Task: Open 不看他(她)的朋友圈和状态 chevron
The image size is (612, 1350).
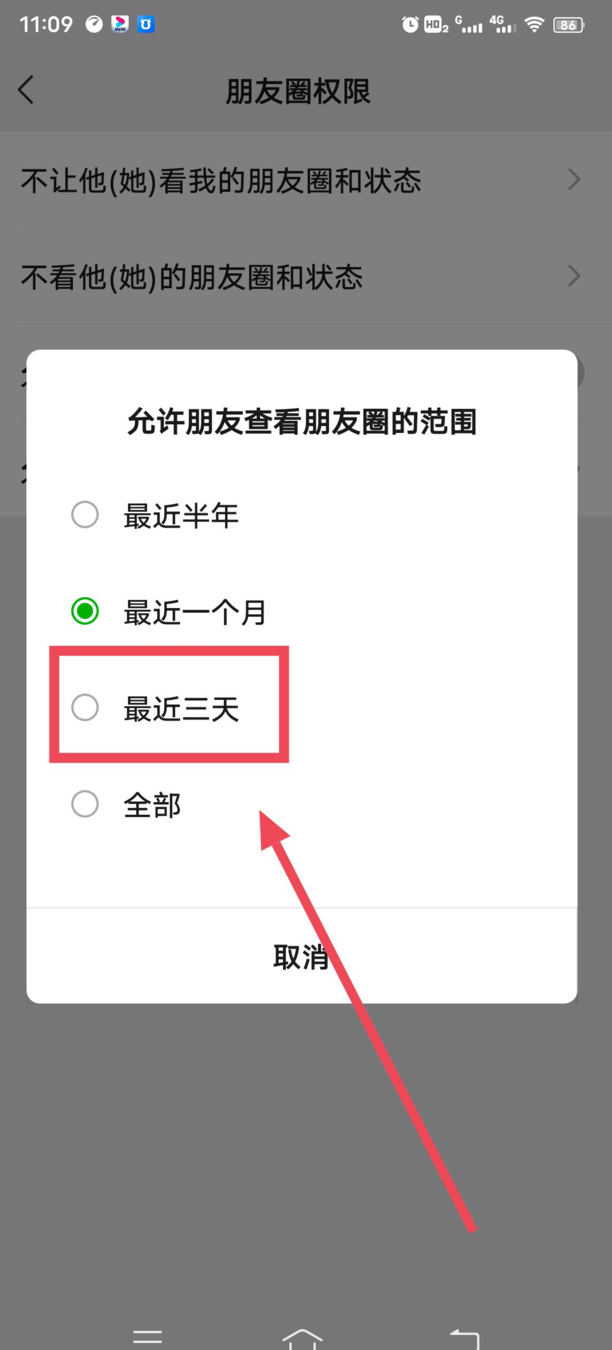Action: coord(574,276)
